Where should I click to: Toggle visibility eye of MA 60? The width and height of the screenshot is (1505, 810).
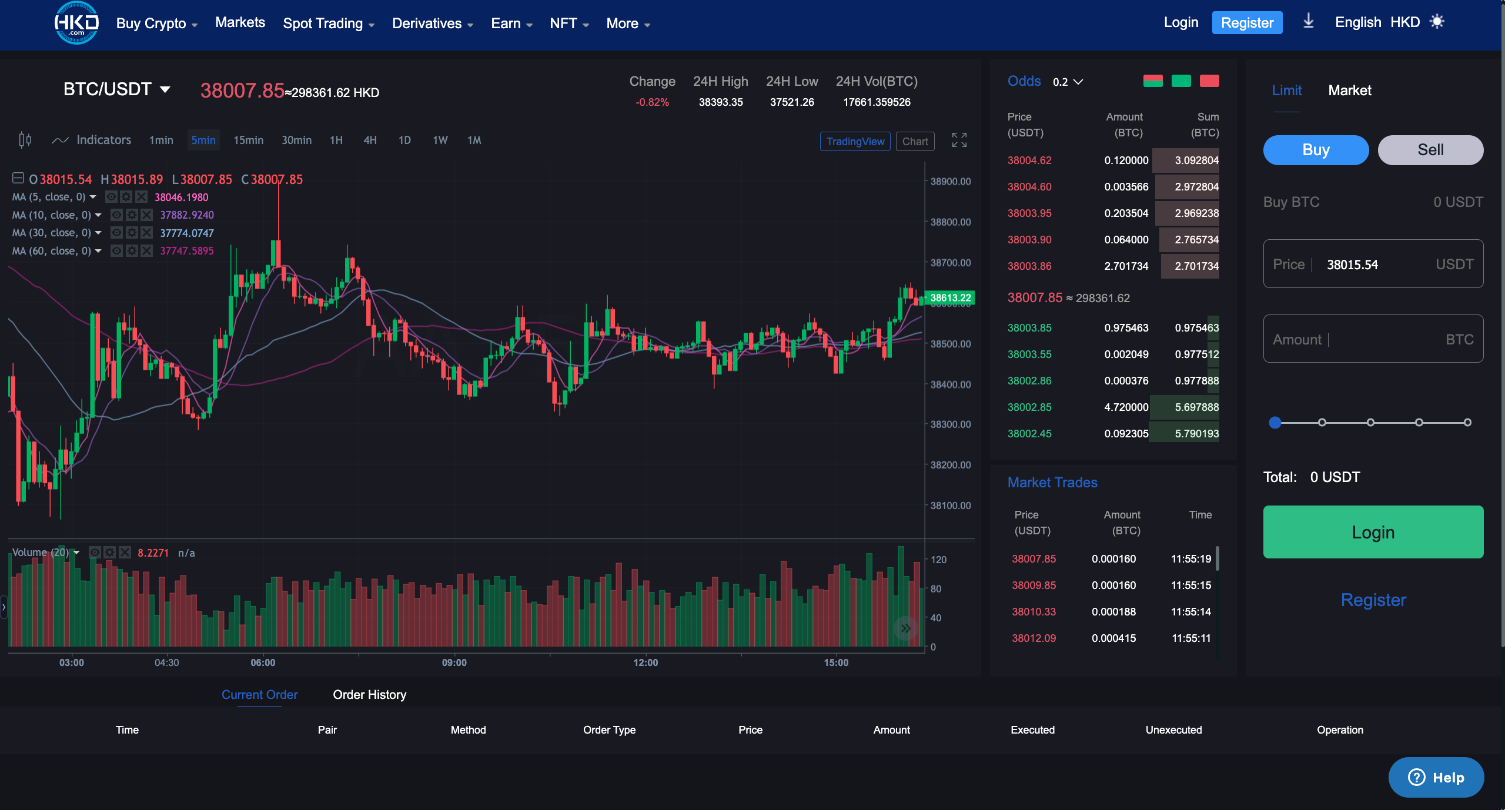(117, 251)
